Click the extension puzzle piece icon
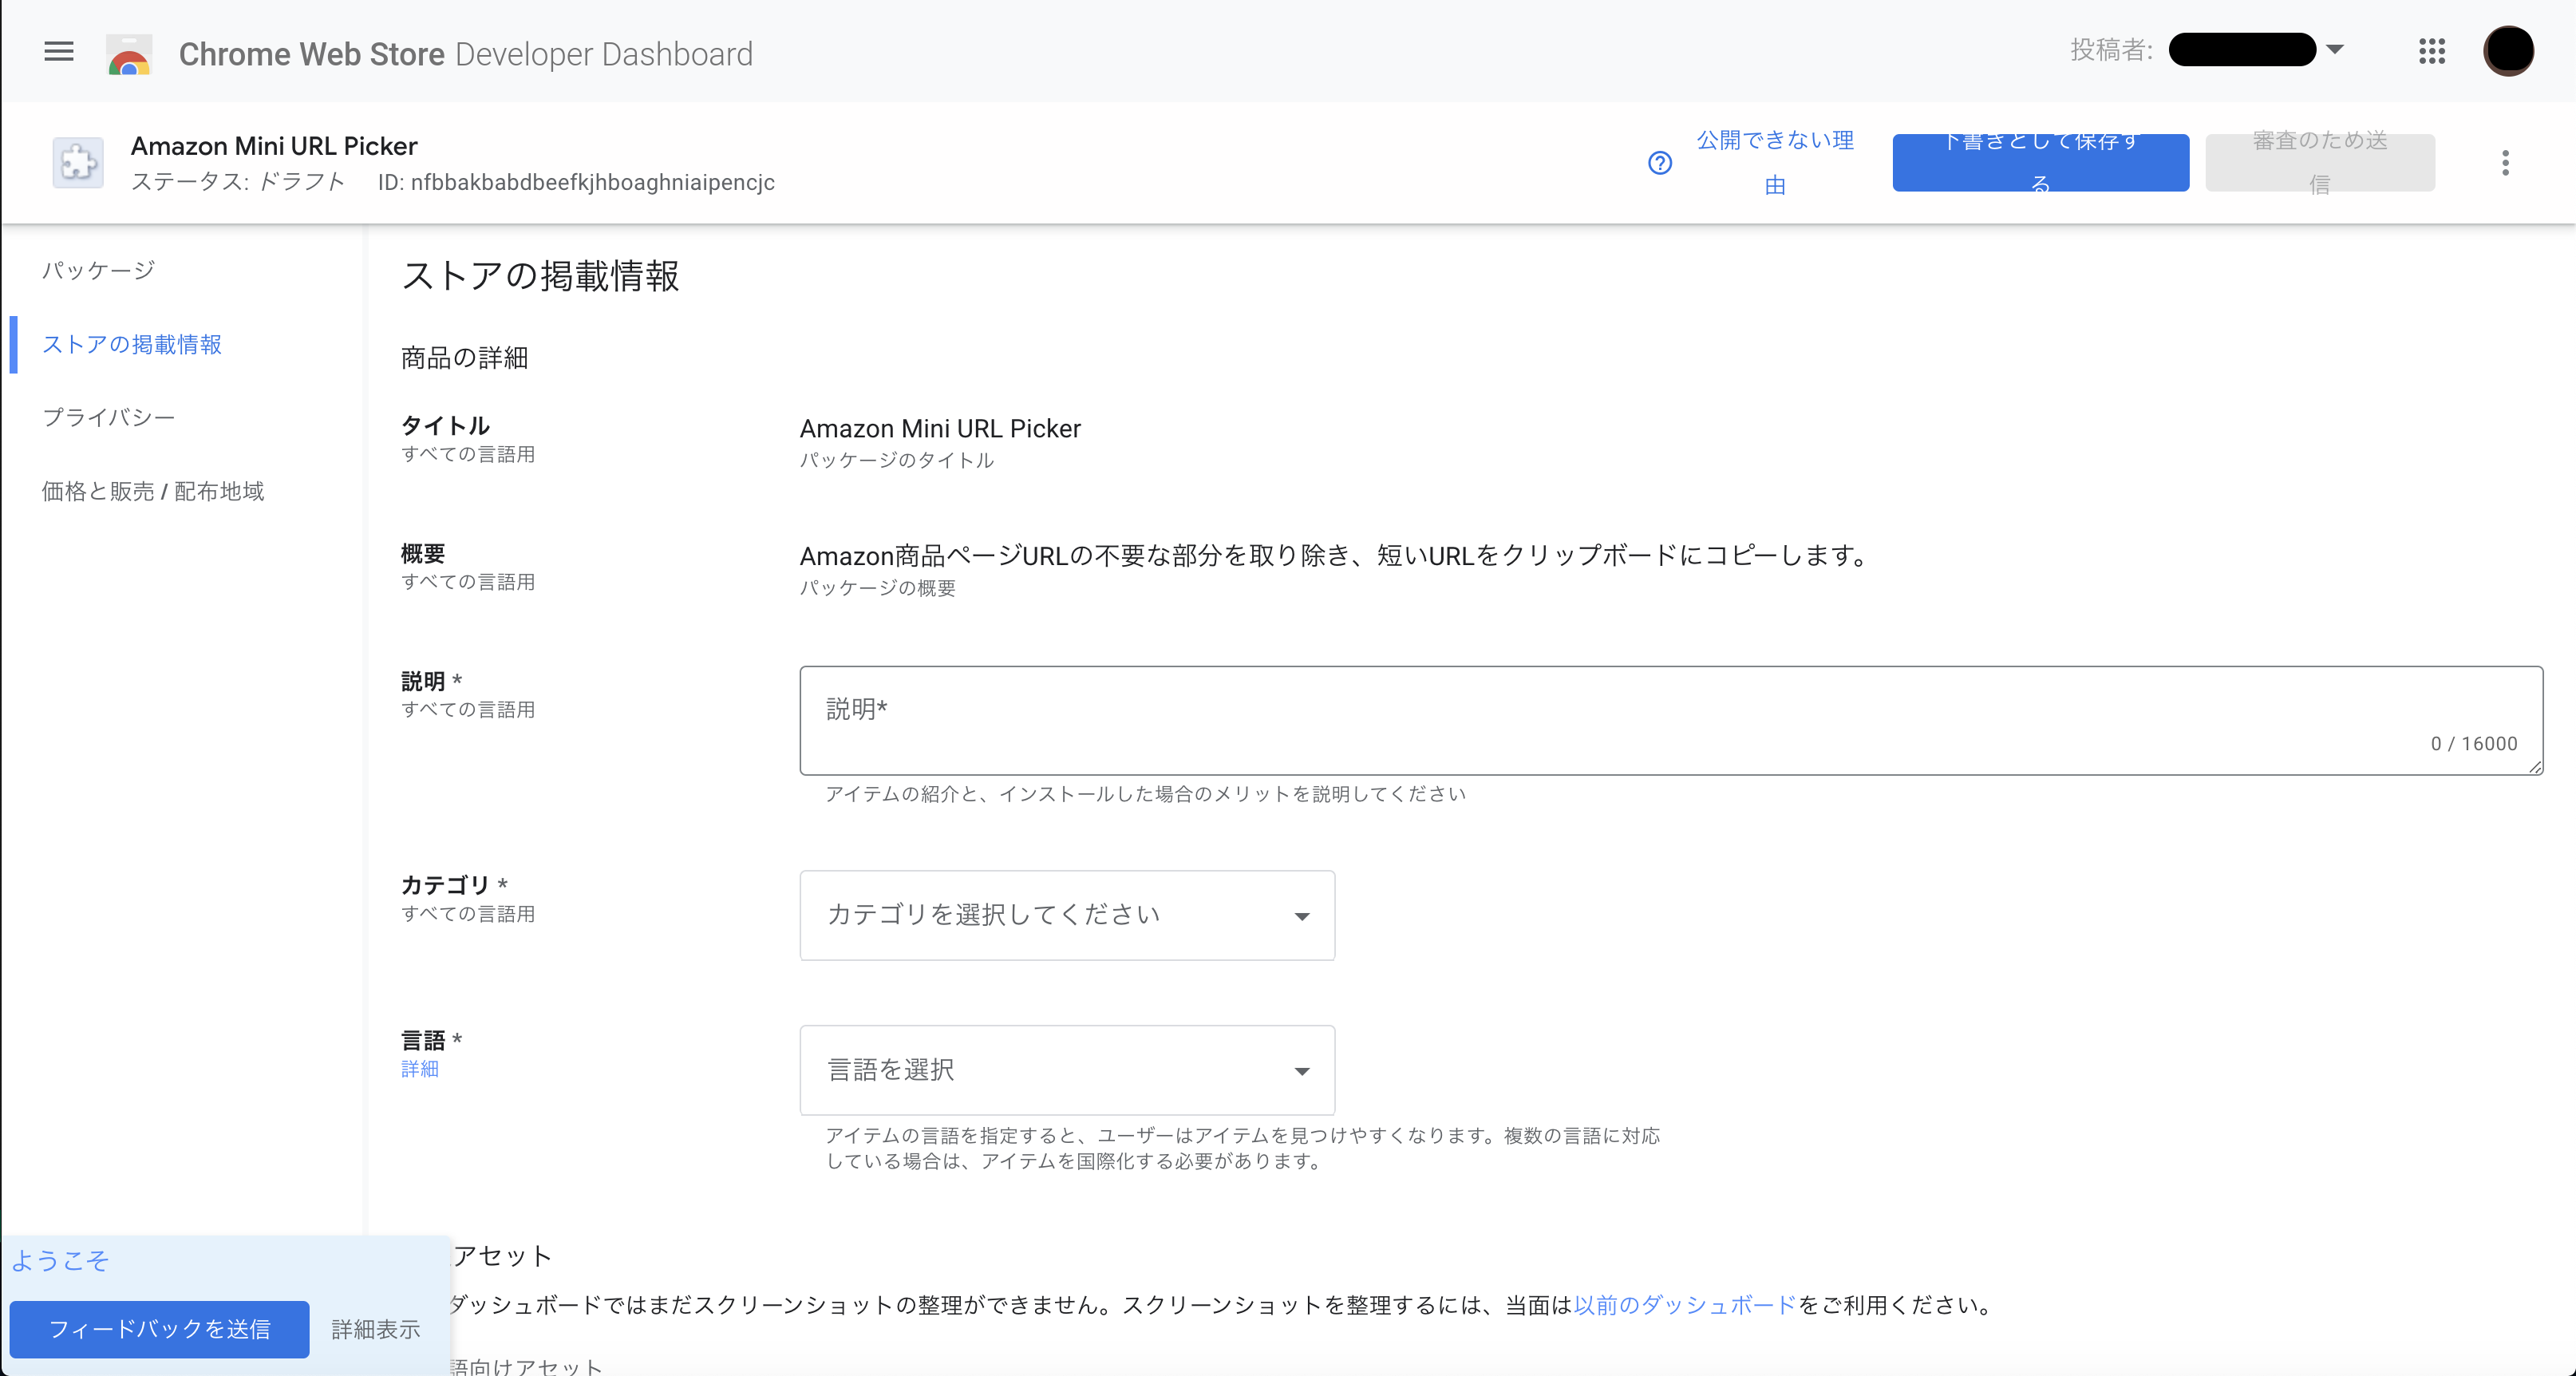 78,163
